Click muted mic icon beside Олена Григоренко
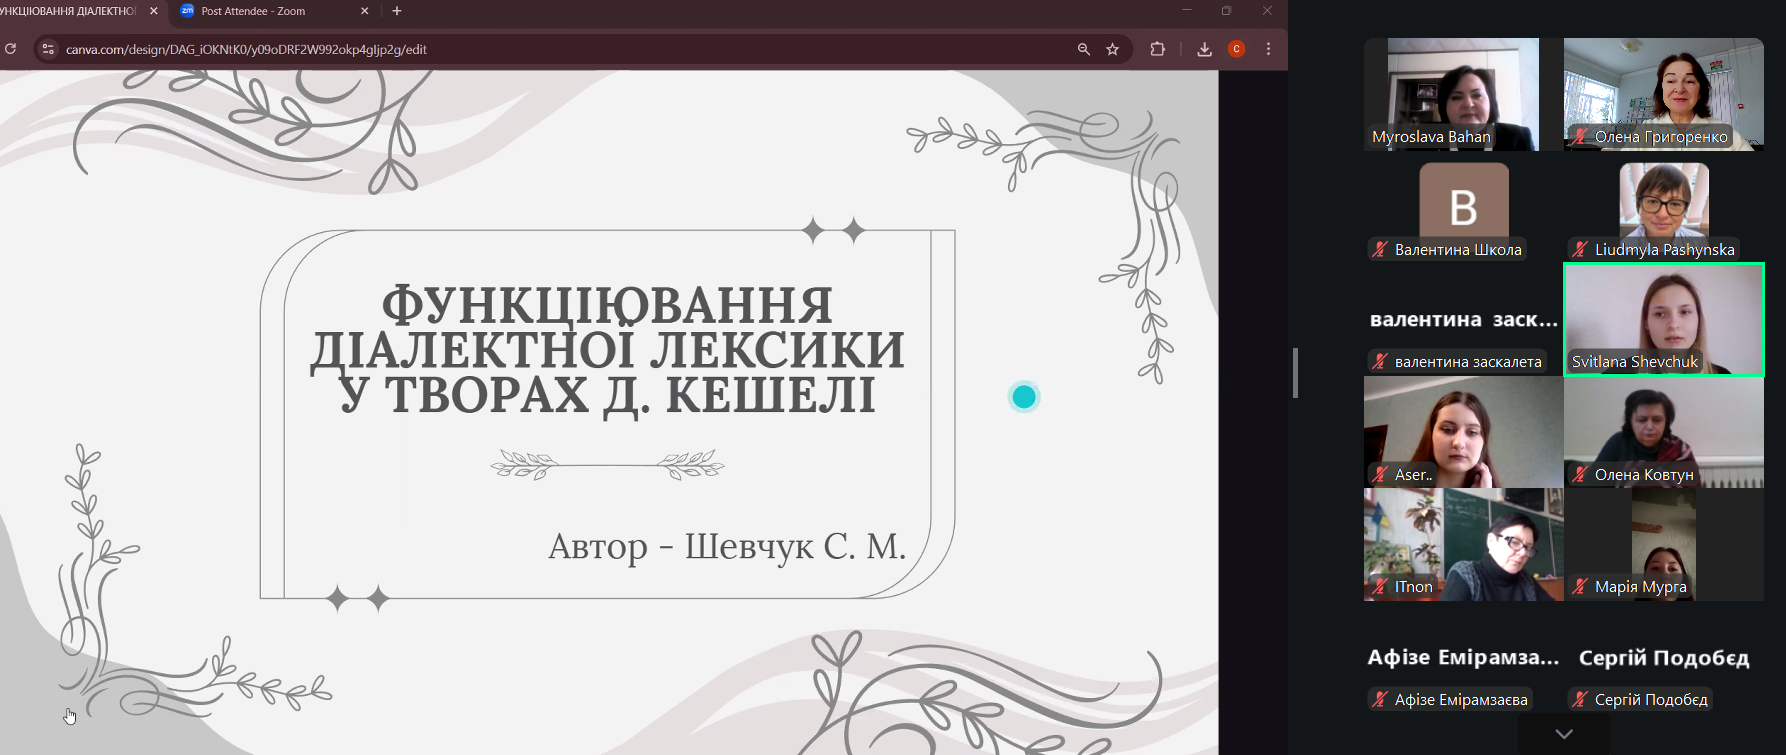This screenshot has height=755, width=1786. [x=1580, y=137]
